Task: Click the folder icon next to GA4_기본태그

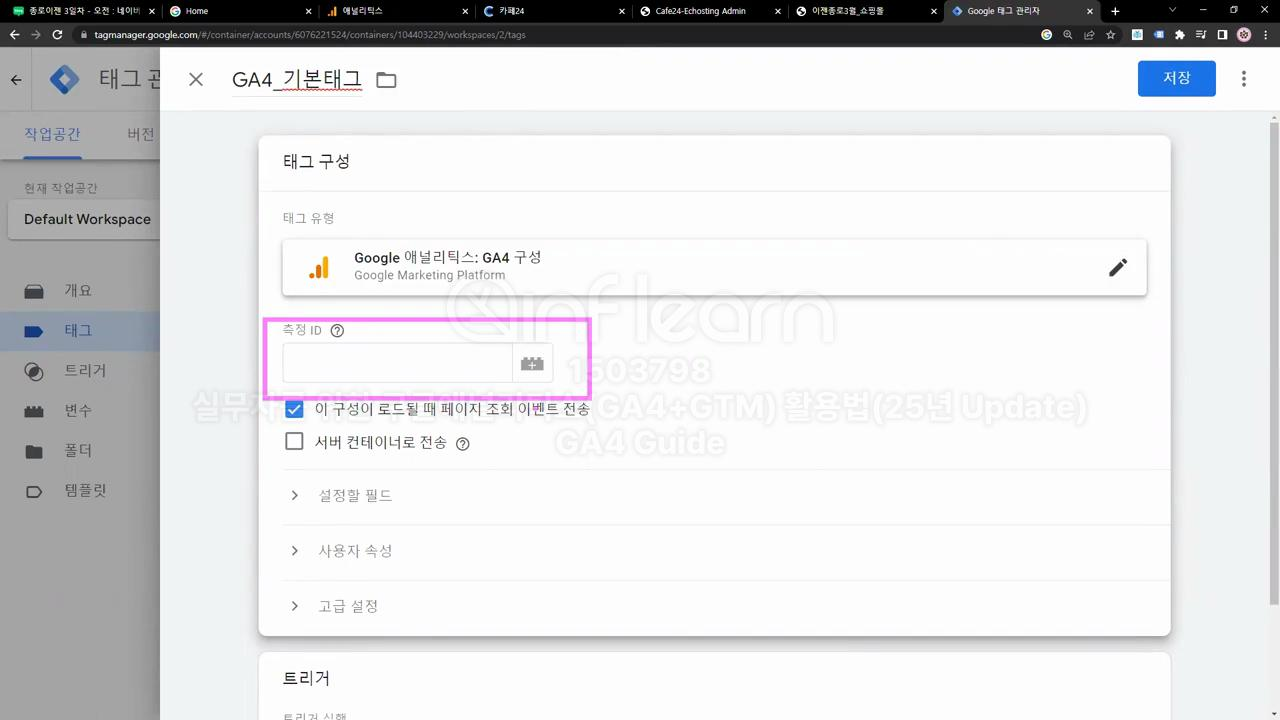Action: click(386, 80)
